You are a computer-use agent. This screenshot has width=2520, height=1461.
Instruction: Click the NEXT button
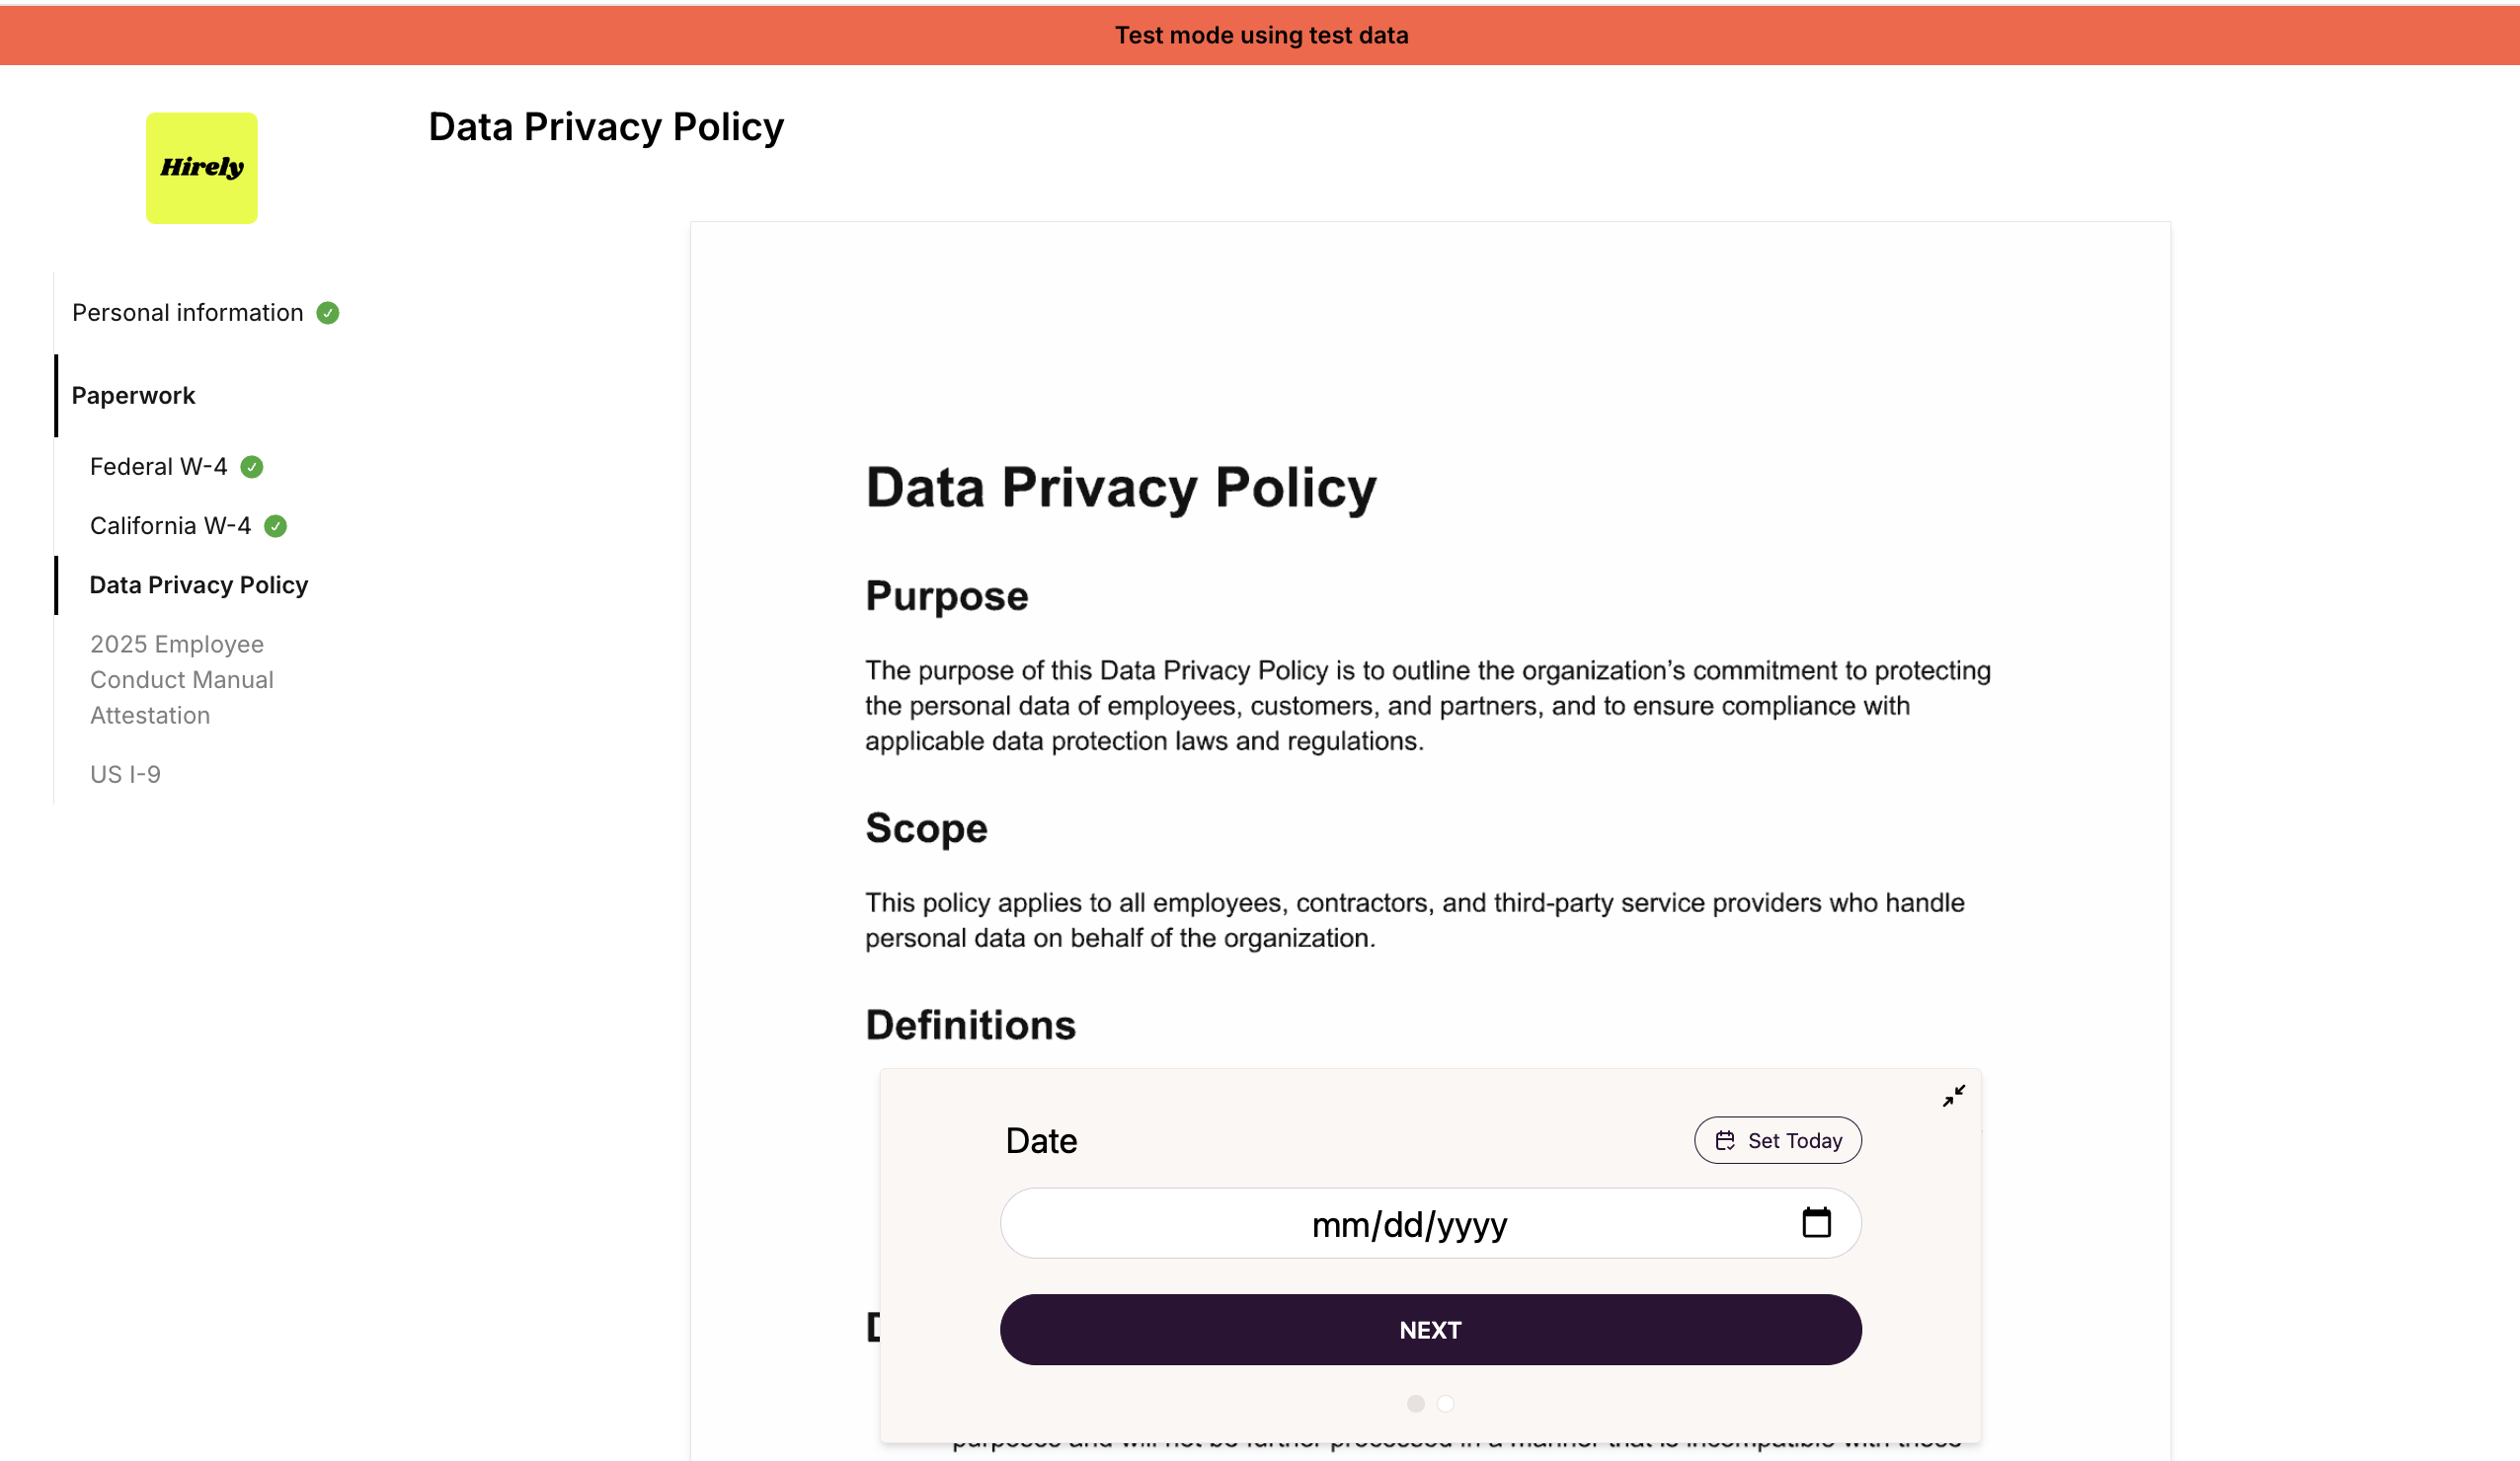pos(1430,1330)
